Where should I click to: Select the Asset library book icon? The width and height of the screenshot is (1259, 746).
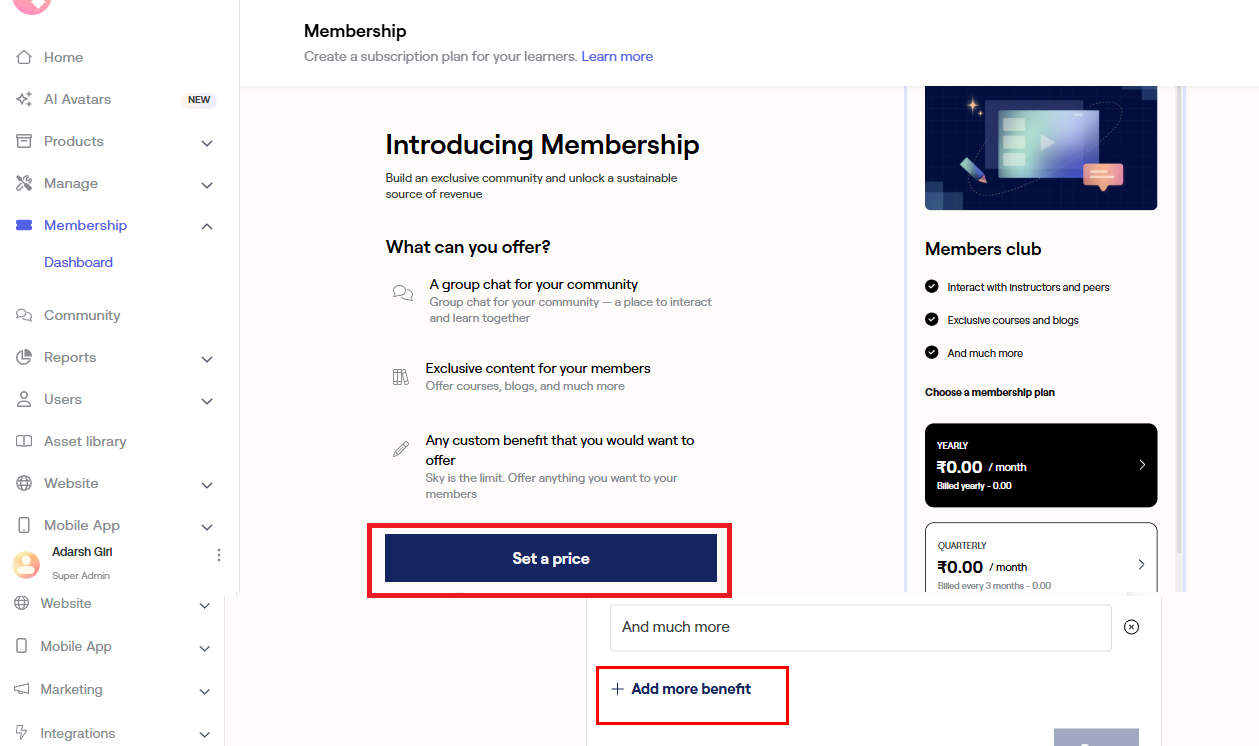point(24,442)
